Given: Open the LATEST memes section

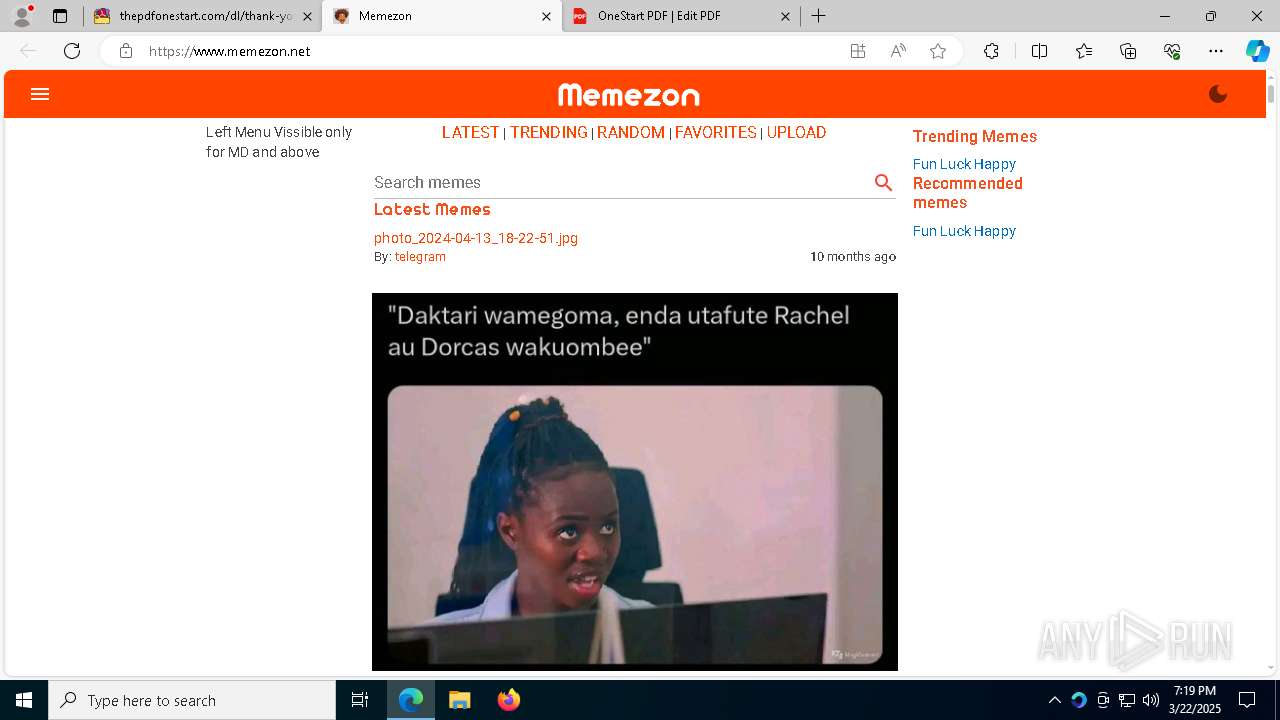Looking at the screenshot, I should click(x=470, y=132).
